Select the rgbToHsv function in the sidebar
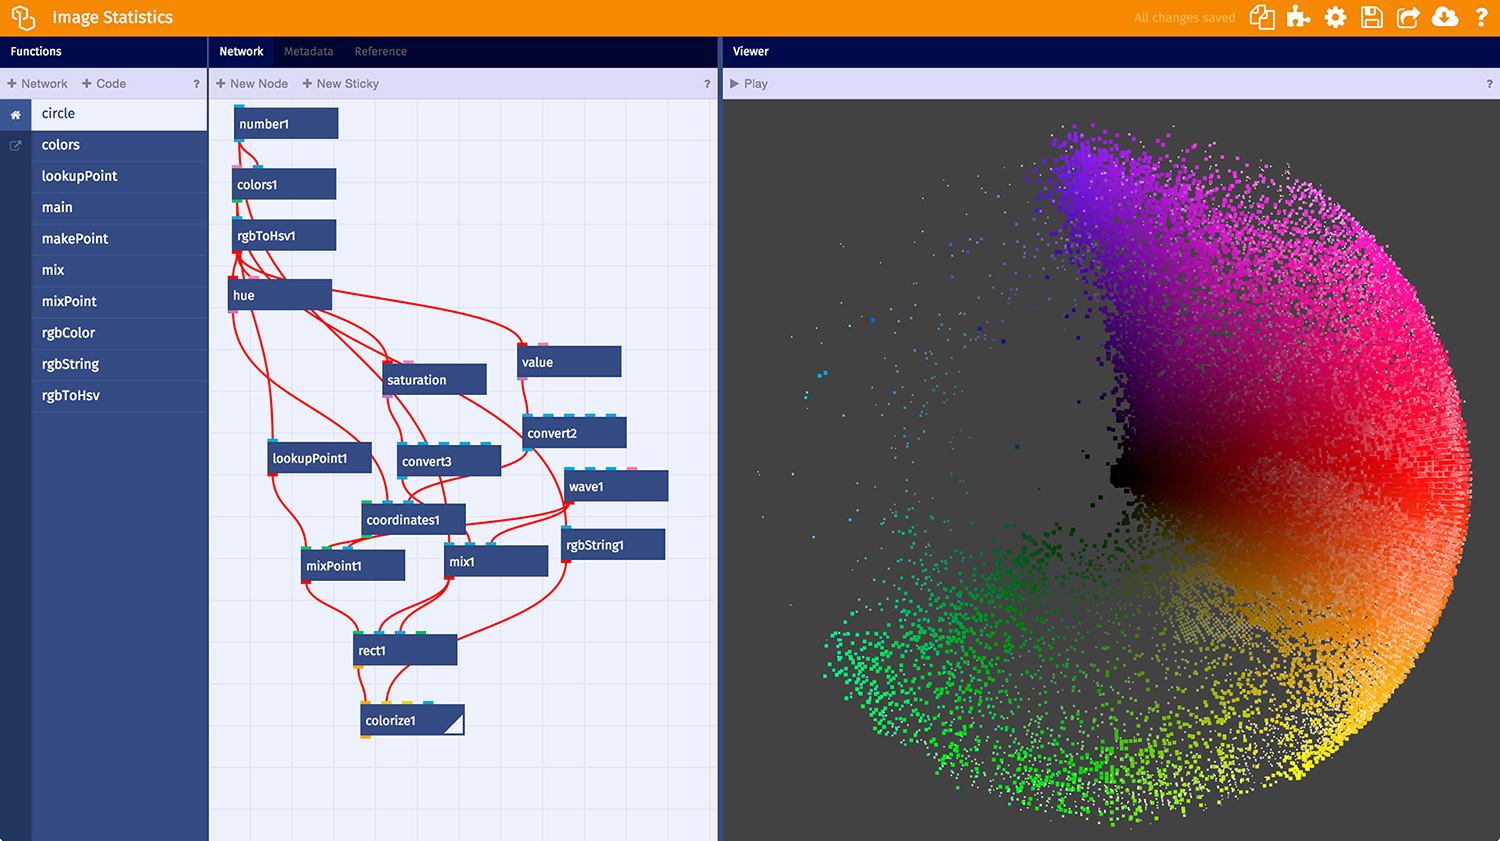 70,395
